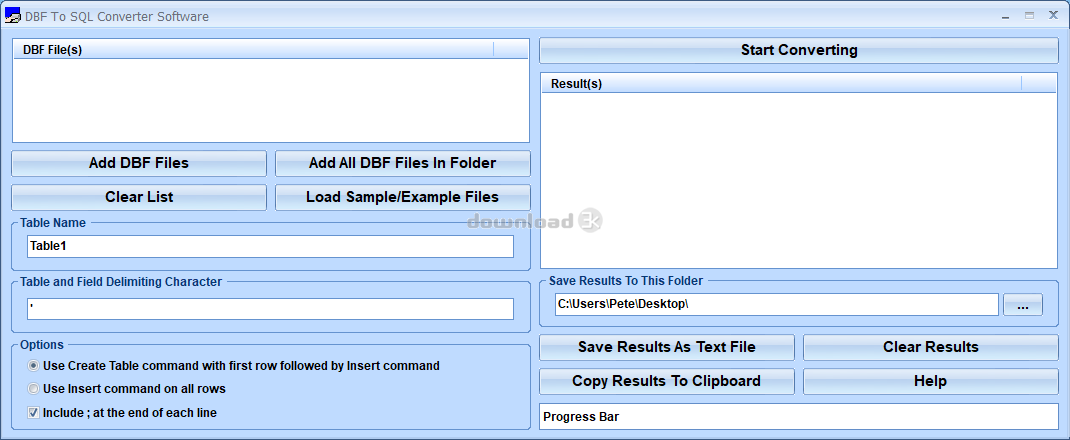The width and height of the screenshot is (1070, 440).
Task: Open the Help button
Action: [x=930, y=381]
